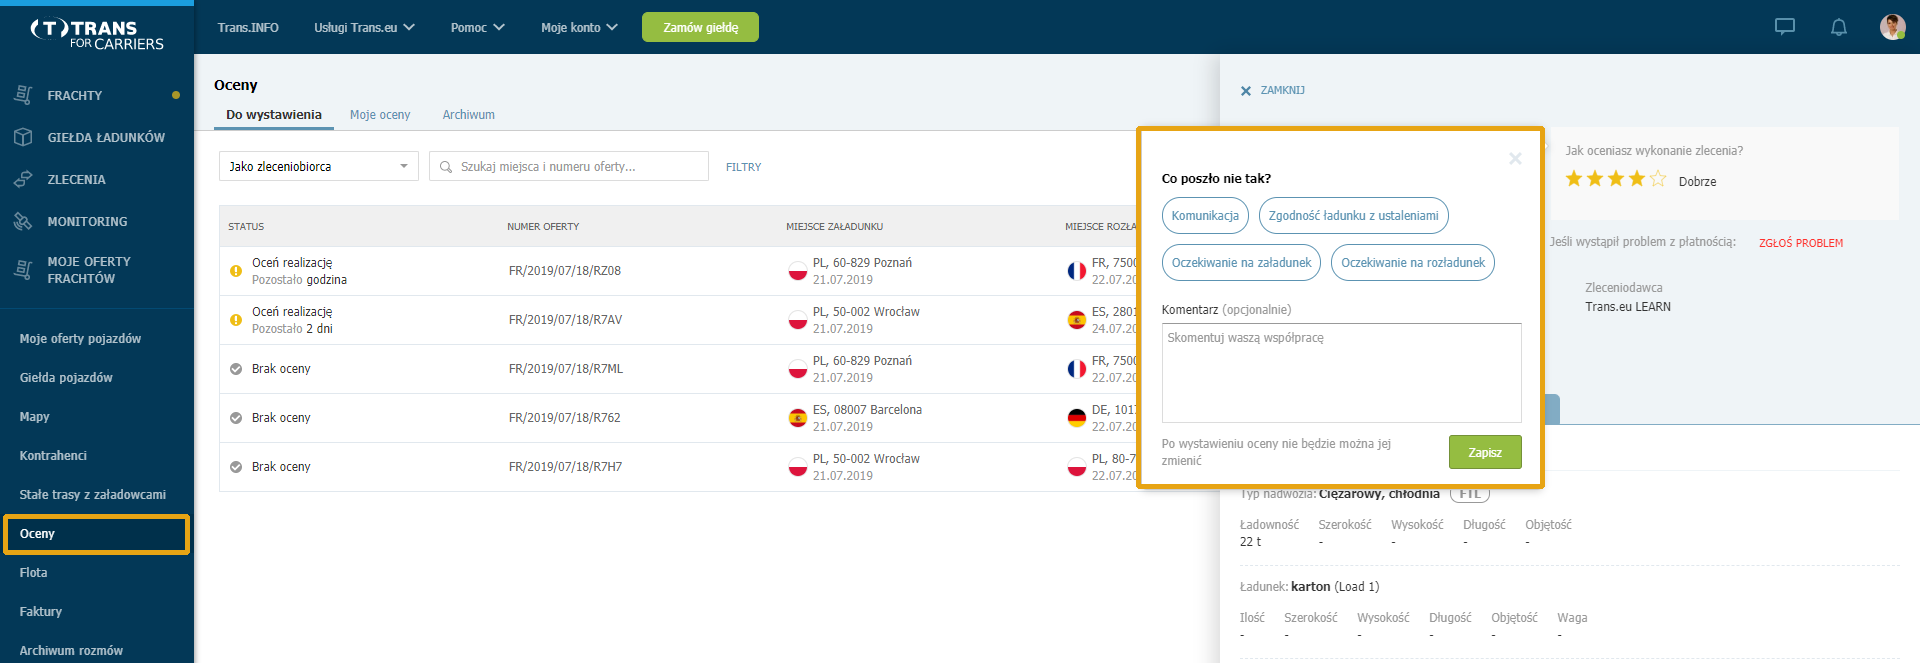Click the Trans for Carriers logo
Screen dimensions: 1920x663
tap(97, 34)
